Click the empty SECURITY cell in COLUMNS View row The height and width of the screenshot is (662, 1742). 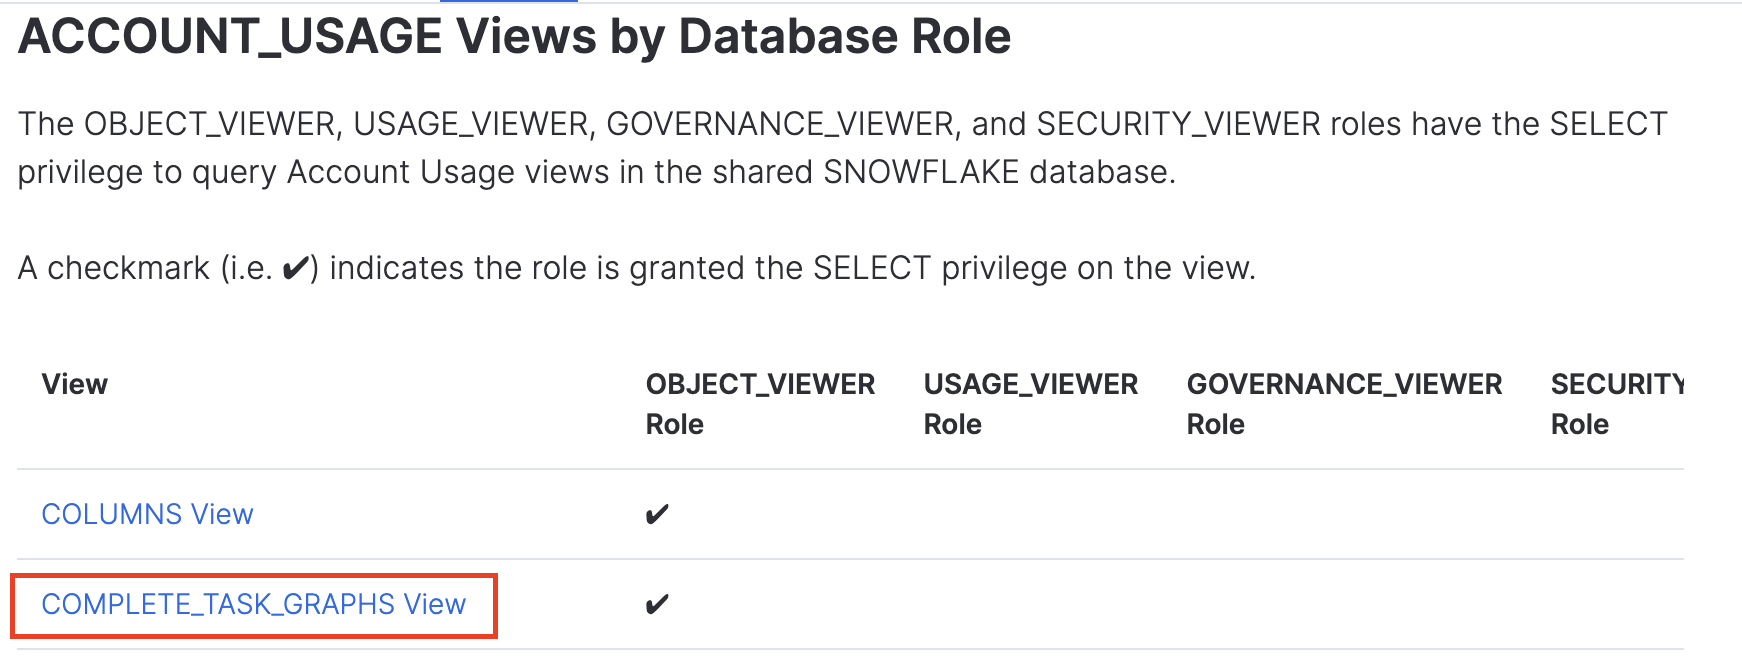tap(1615, 514)
